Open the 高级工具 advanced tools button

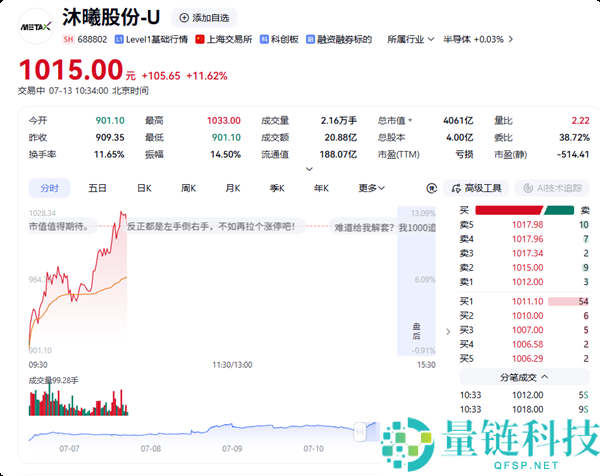pos(476,188)
